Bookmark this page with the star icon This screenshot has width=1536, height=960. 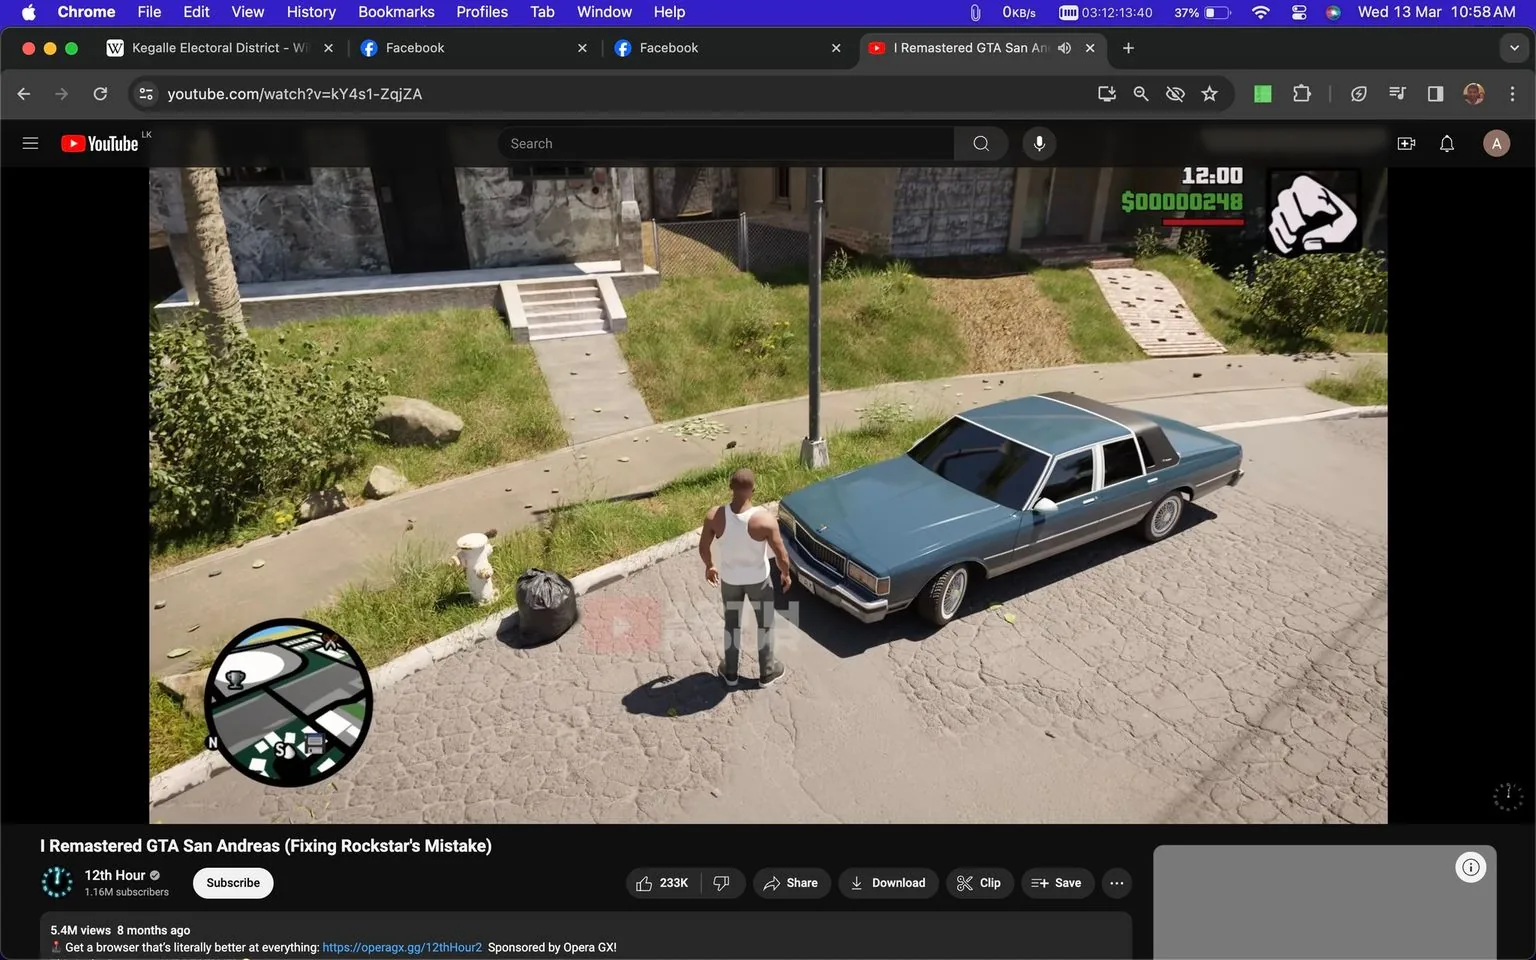point(1209,93)
